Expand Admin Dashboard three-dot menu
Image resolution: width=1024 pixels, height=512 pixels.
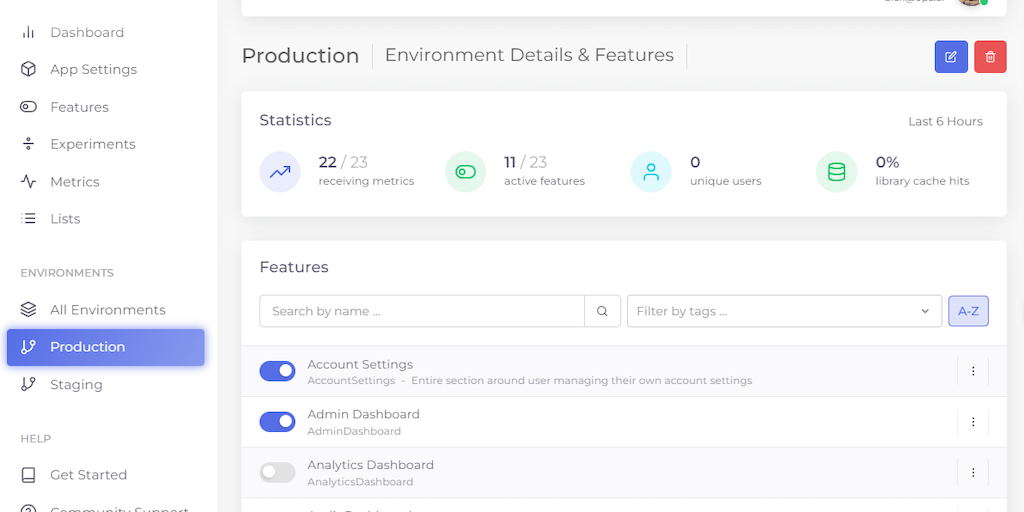pyautogui.click(x=973, y=422)
